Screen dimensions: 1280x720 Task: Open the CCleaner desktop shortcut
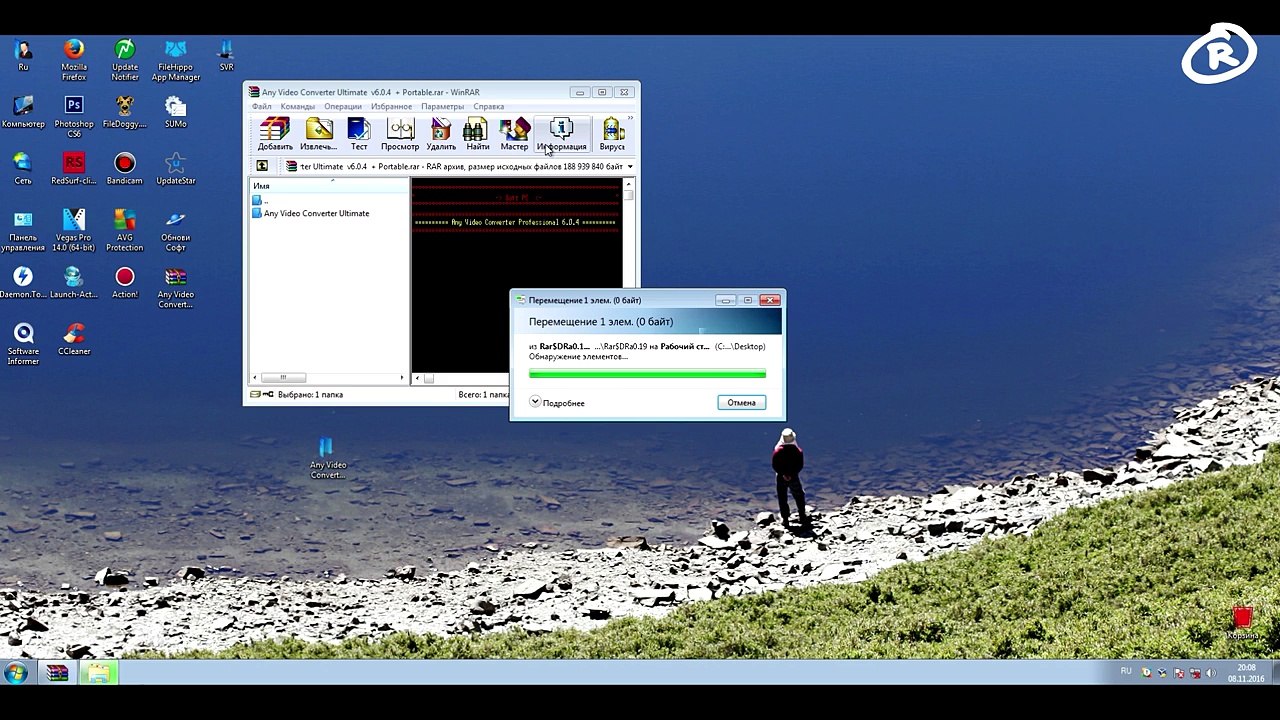tap(74, 340)
